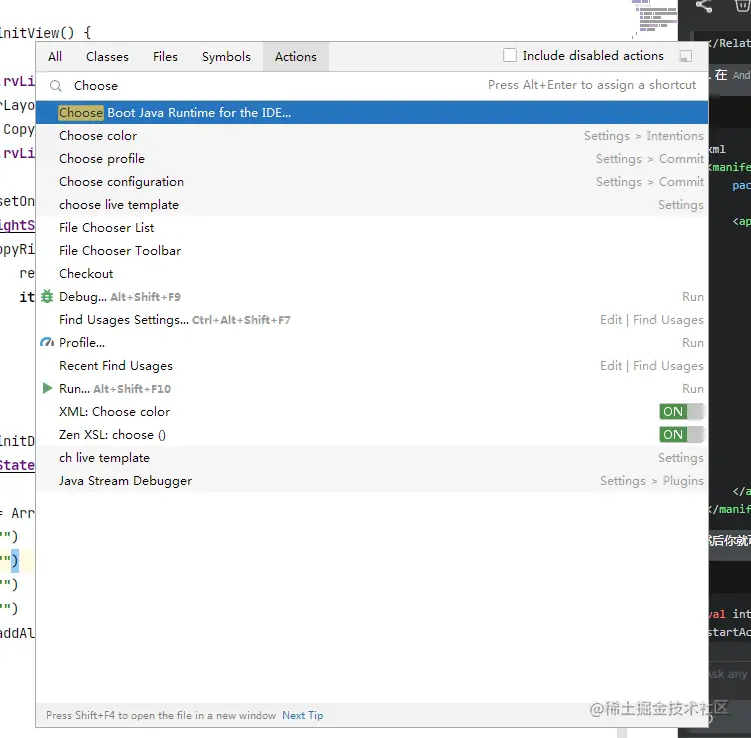Viewport: 751px width, 738px height.
Task: Select Find Usages Settings... action
Action: tap(372, 319)
